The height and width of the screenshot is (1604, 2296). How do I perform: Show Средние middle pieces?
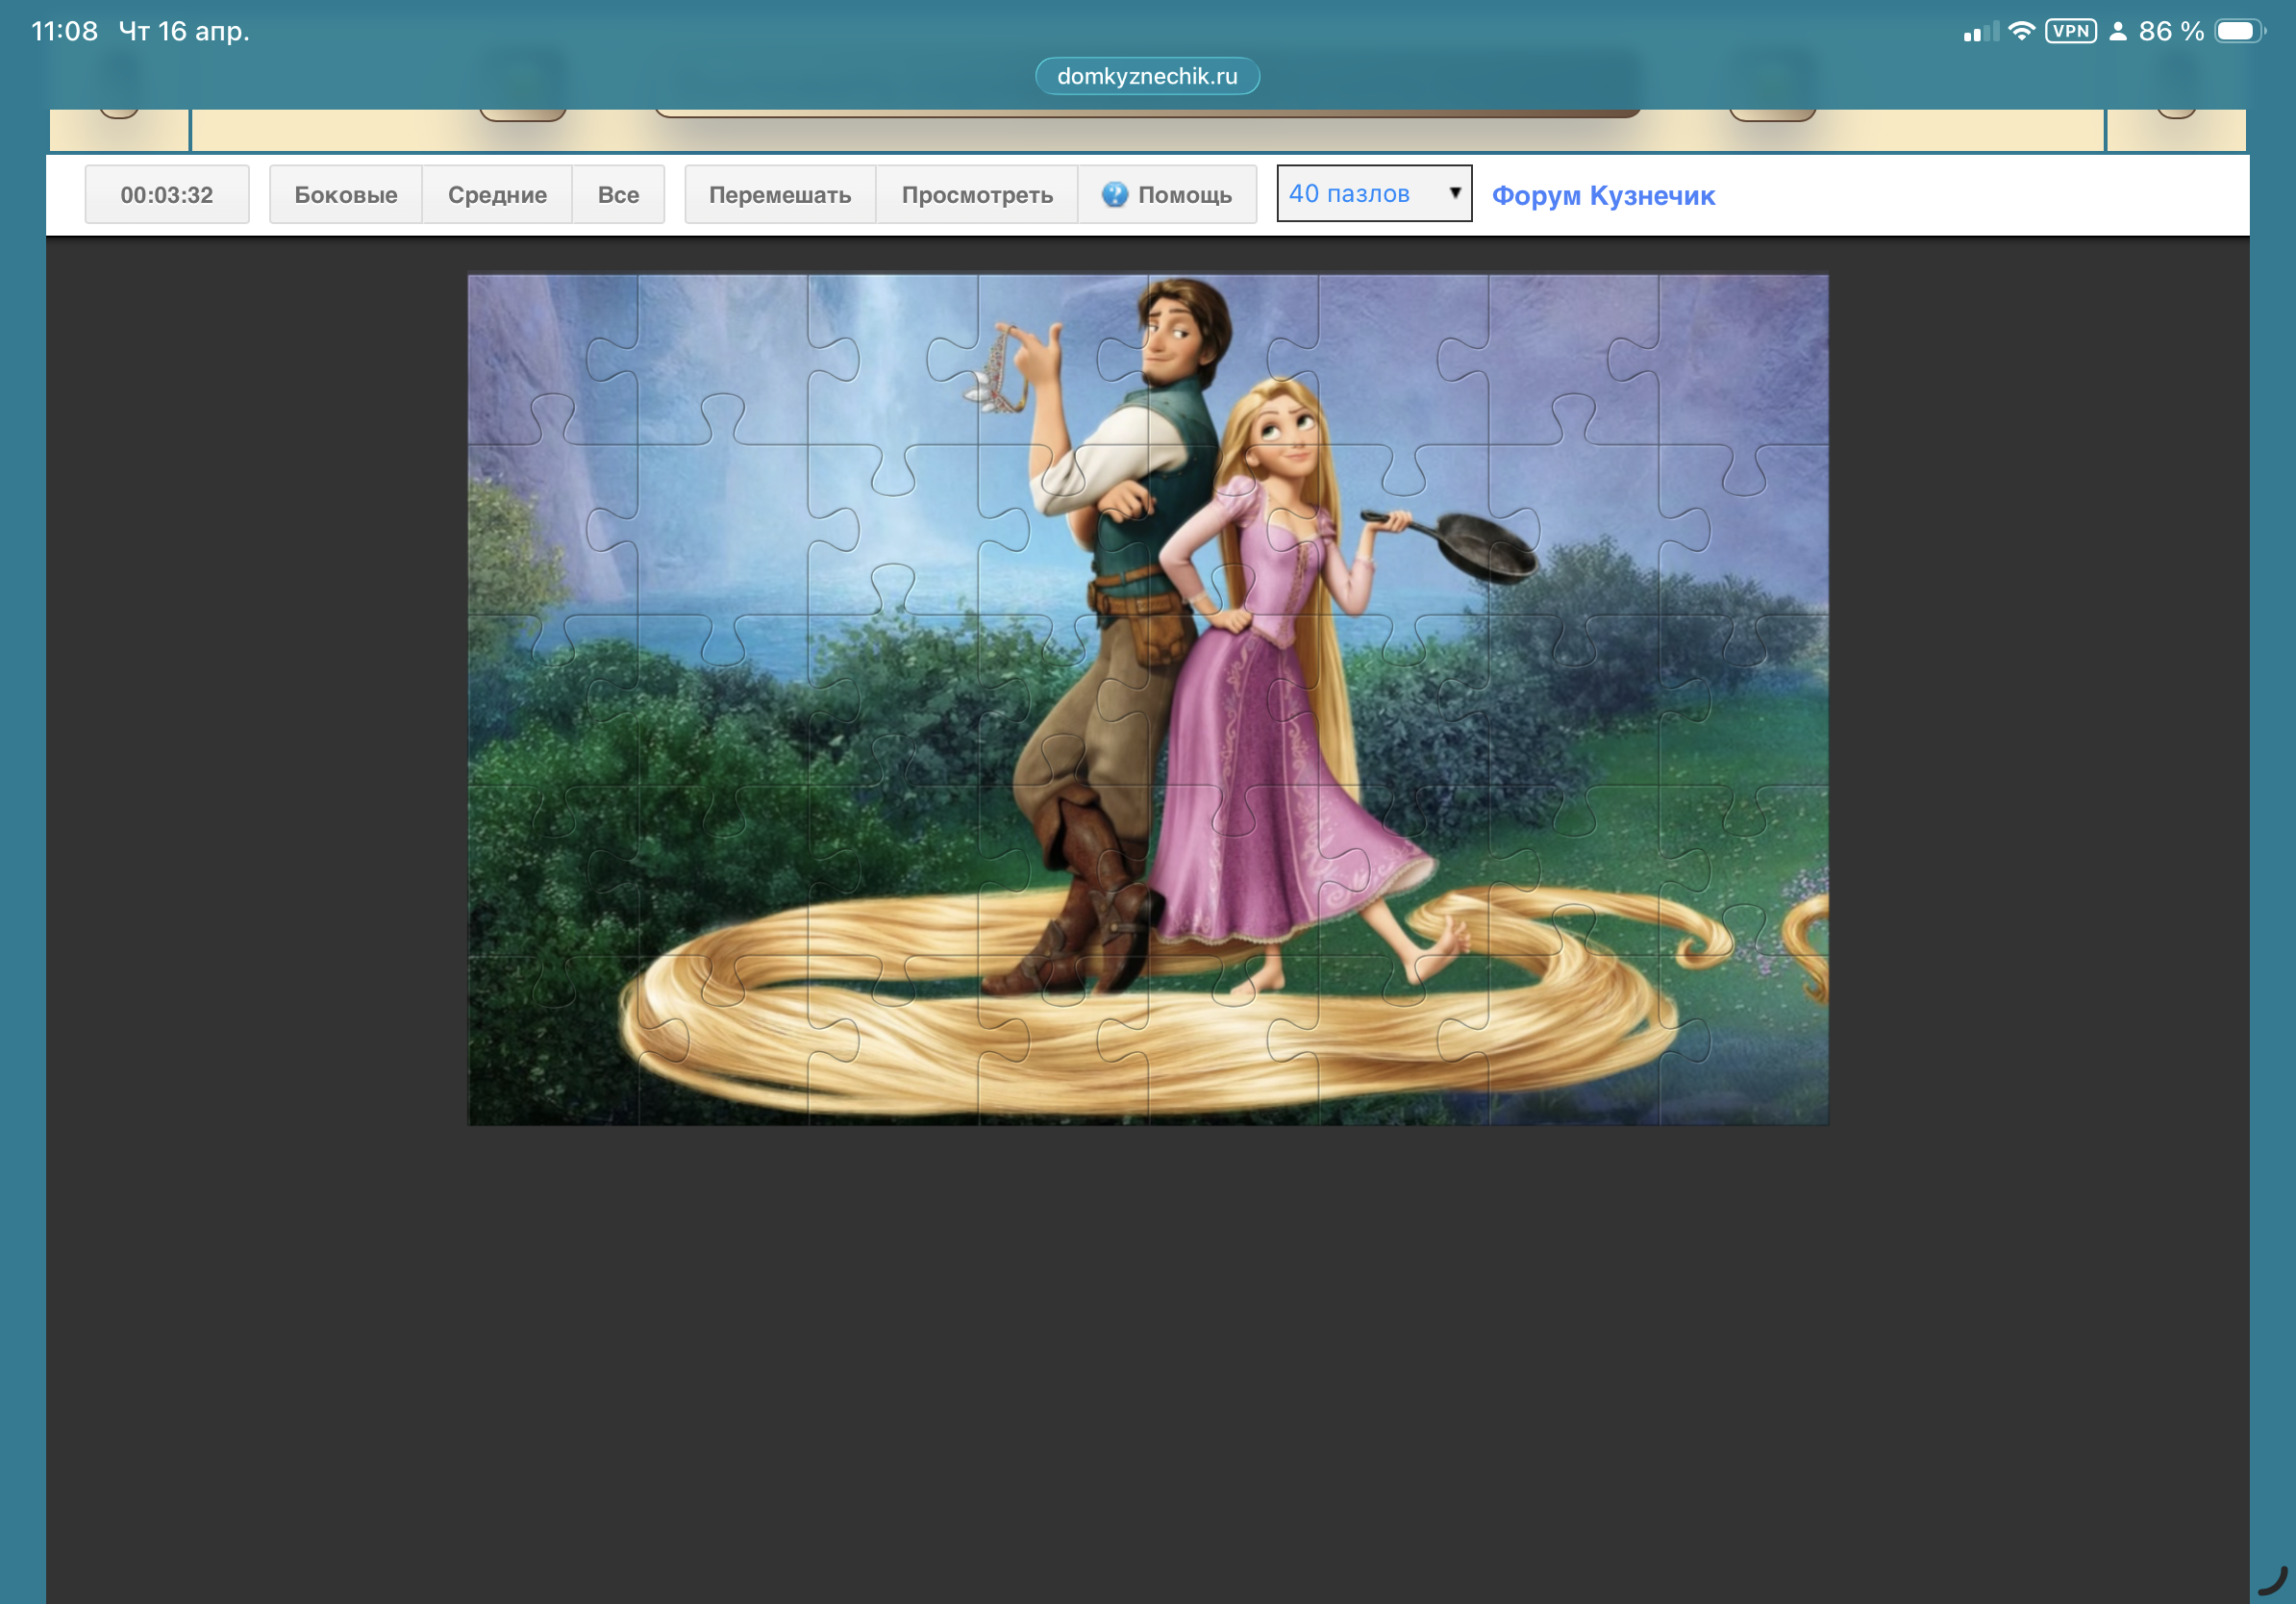tap(497, 194)
